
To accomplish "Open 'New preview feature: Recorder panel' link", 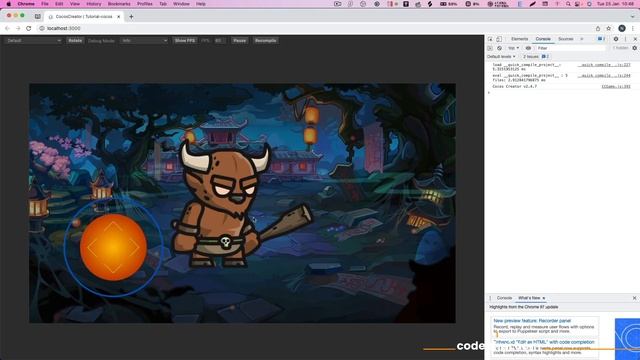I will click(532, 321).
